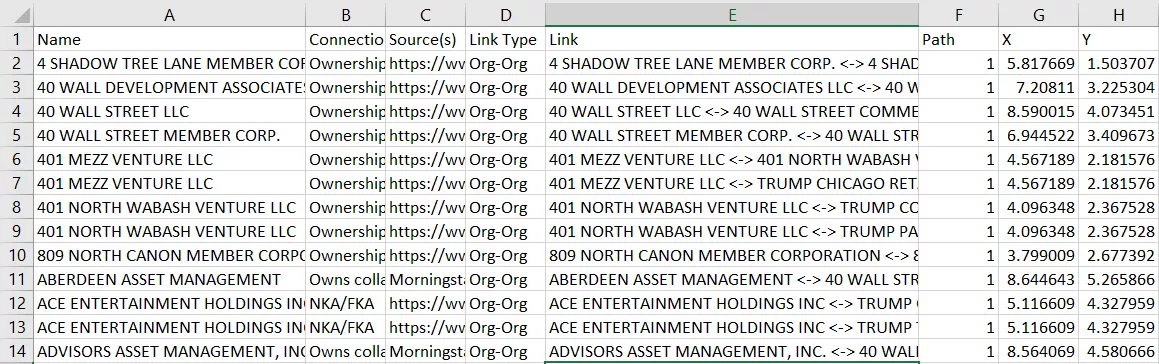Select name cell '809 NORTH CANON MEMBER'
This screenshot has height=364, width=1159.
(x=169, y=255)
